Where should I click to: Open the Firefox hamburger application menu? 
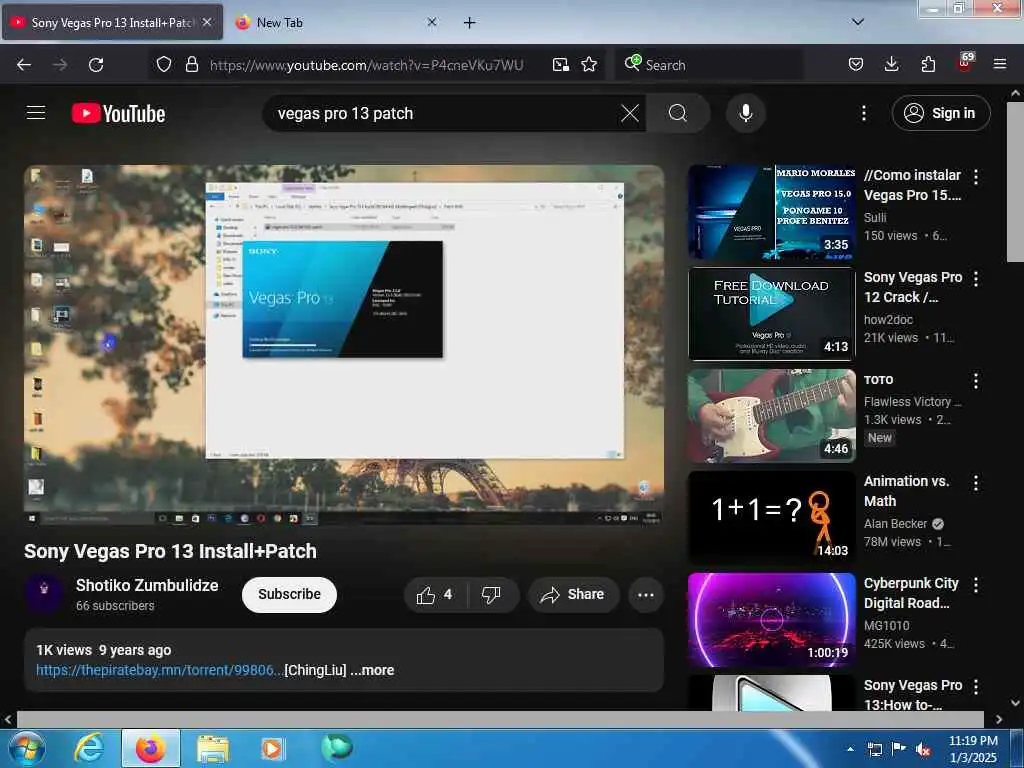pyautogui.click(x=1000, y=64)
